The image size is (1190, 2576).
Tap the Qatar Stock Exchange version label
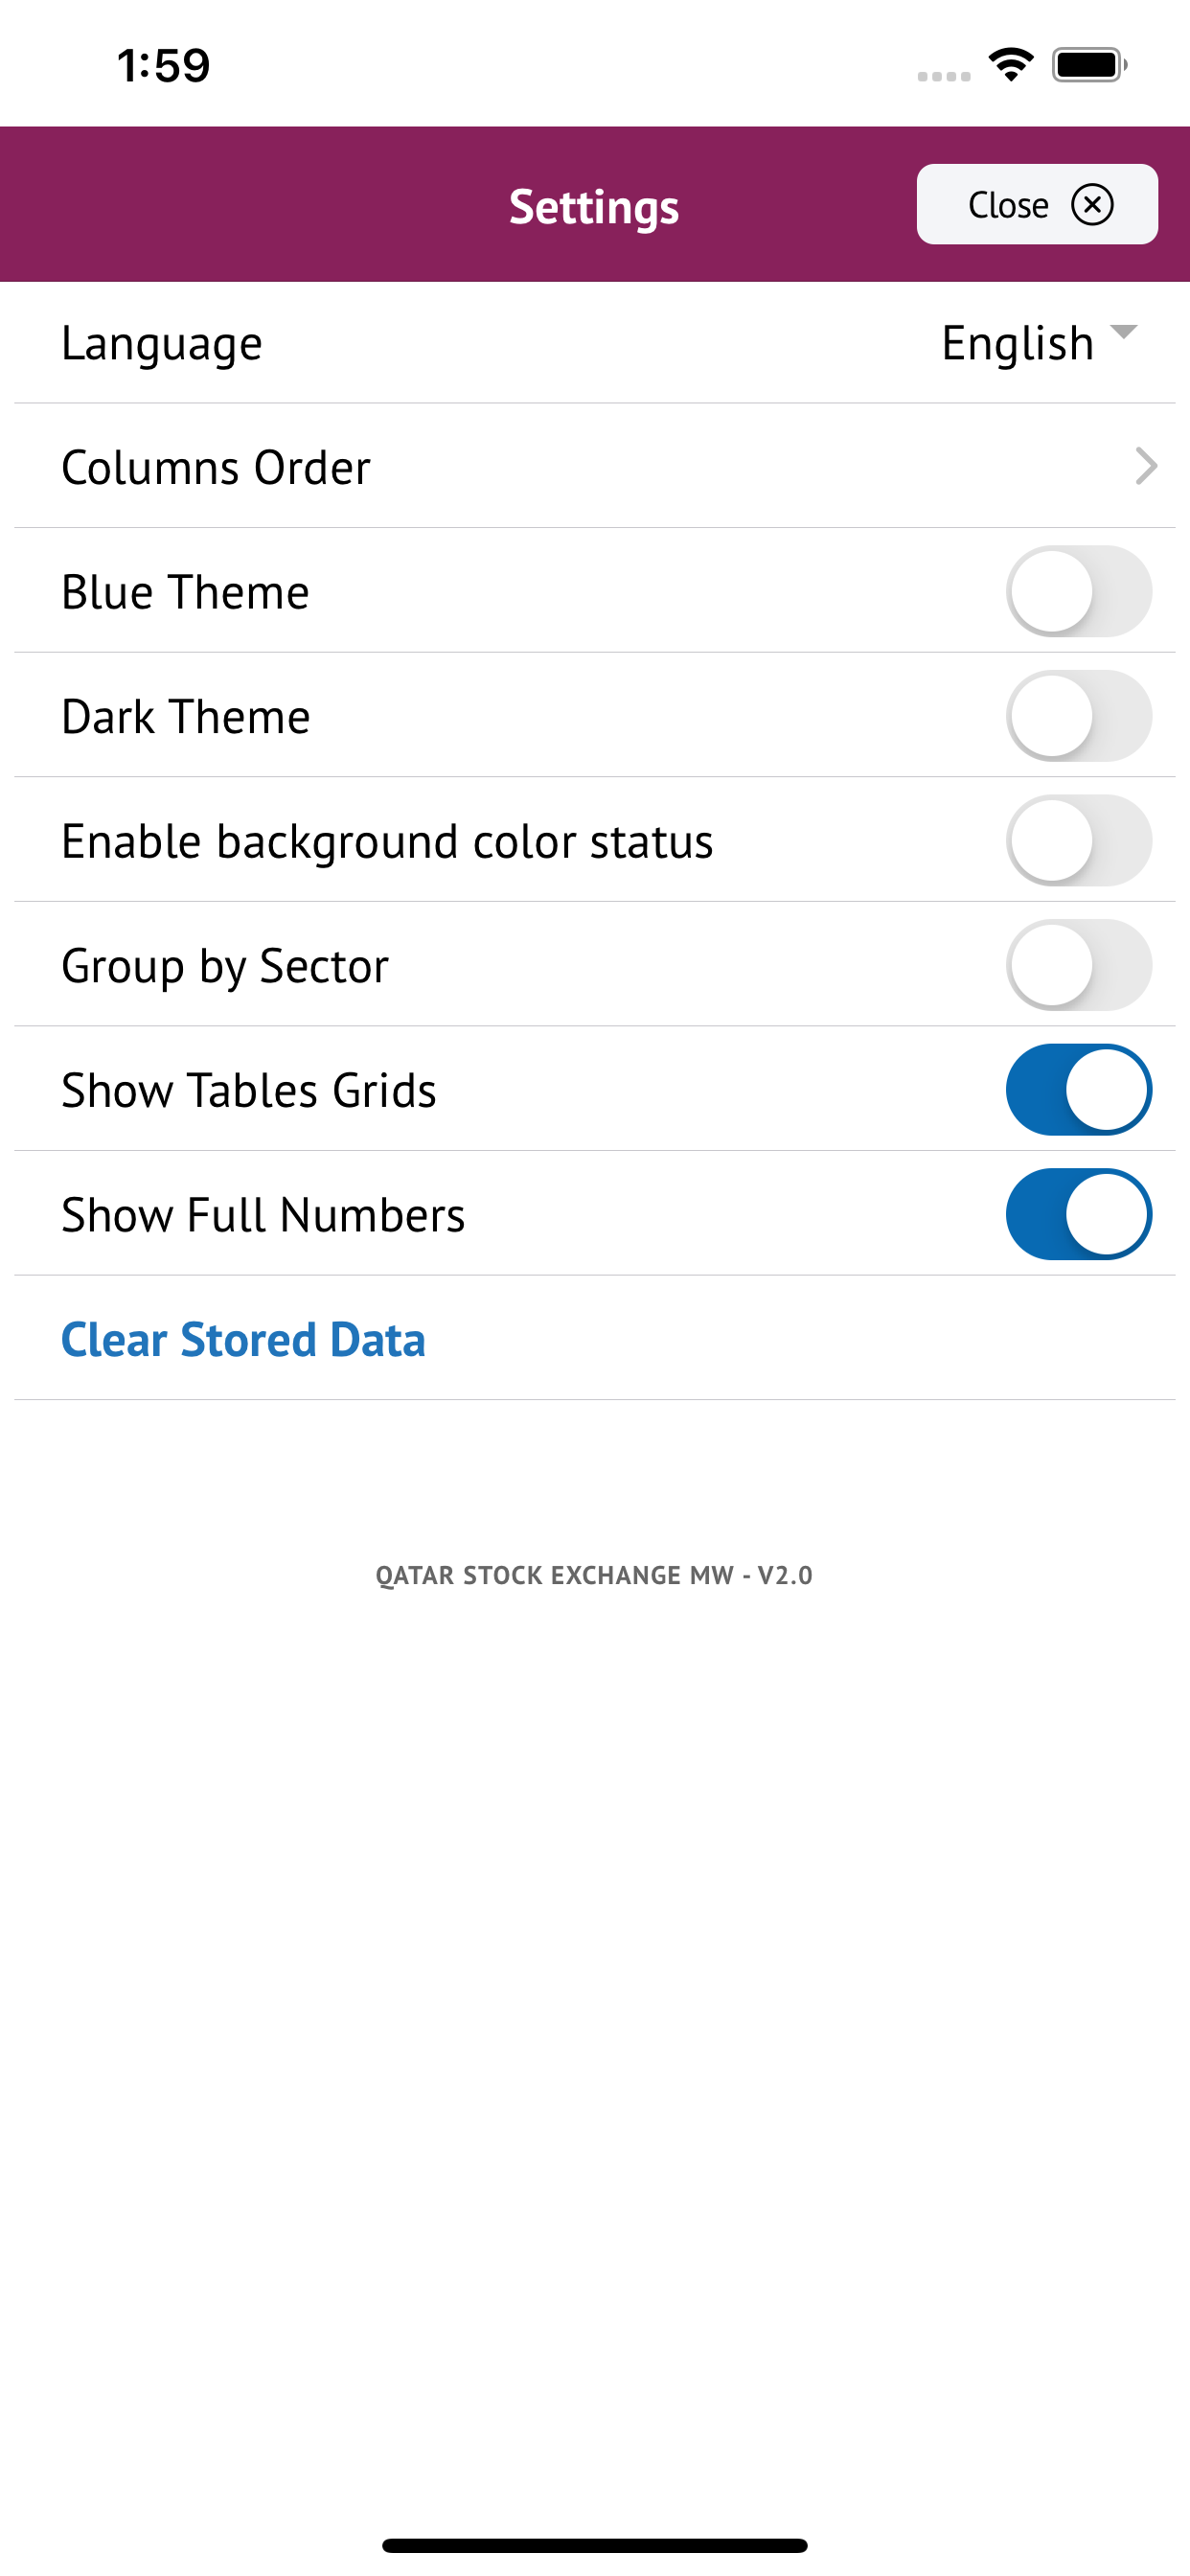(x=594, y=1575)
